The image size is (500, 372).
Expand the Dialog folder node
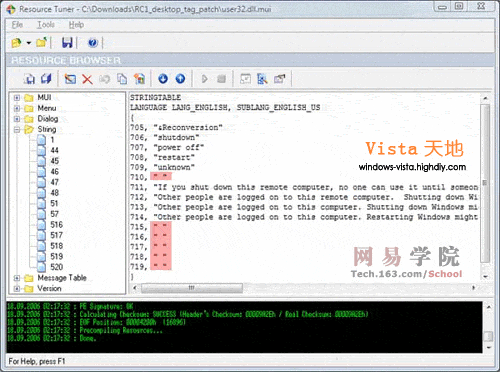click(x=17, y=119)
